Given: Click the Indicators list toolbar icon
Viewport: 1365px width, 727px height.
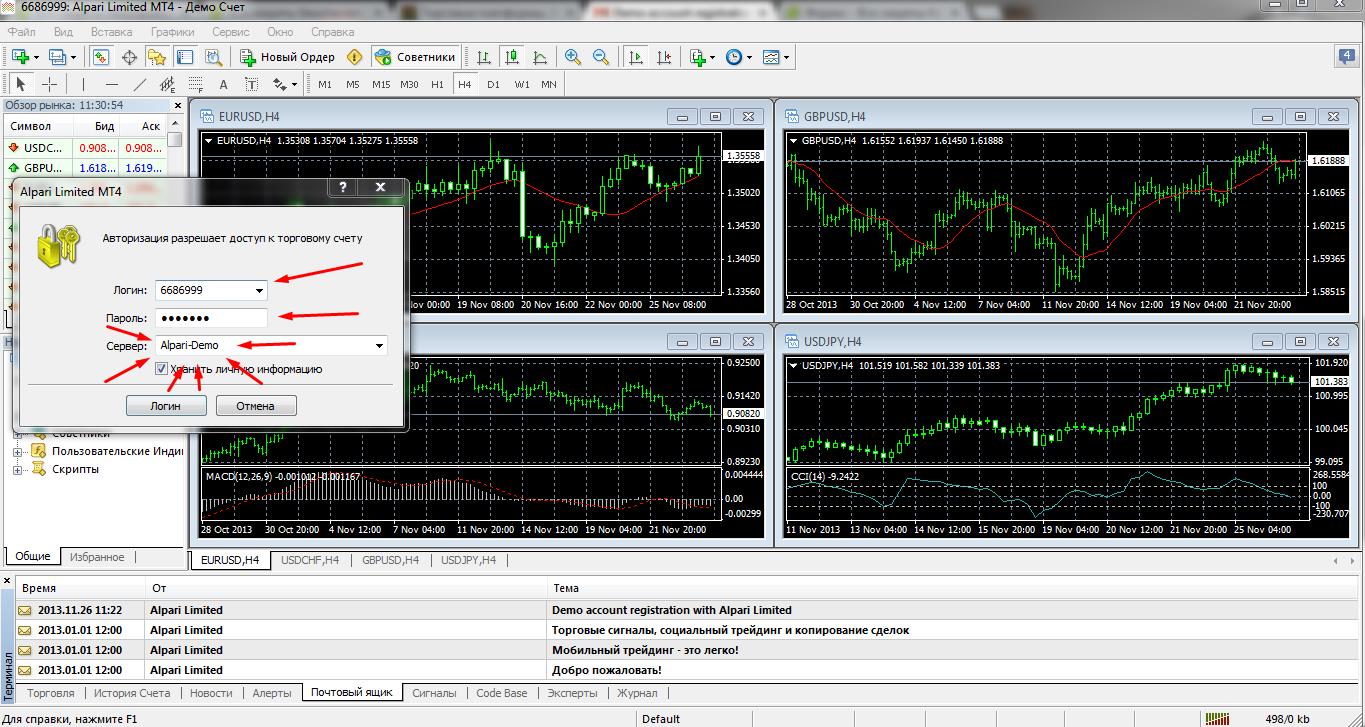Looking at the screenshot, I should click(x=697, y=57).
